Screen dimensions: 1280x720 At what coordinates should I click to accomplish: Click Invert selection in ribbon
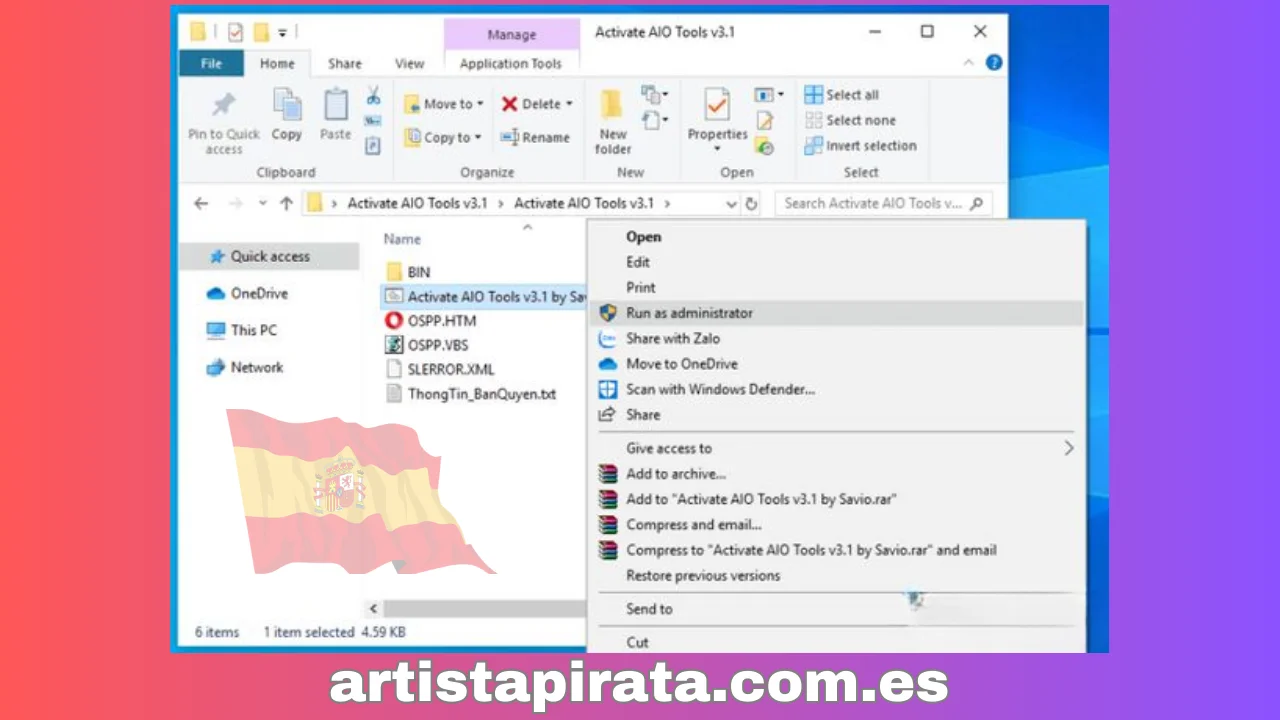click(860, 145)
